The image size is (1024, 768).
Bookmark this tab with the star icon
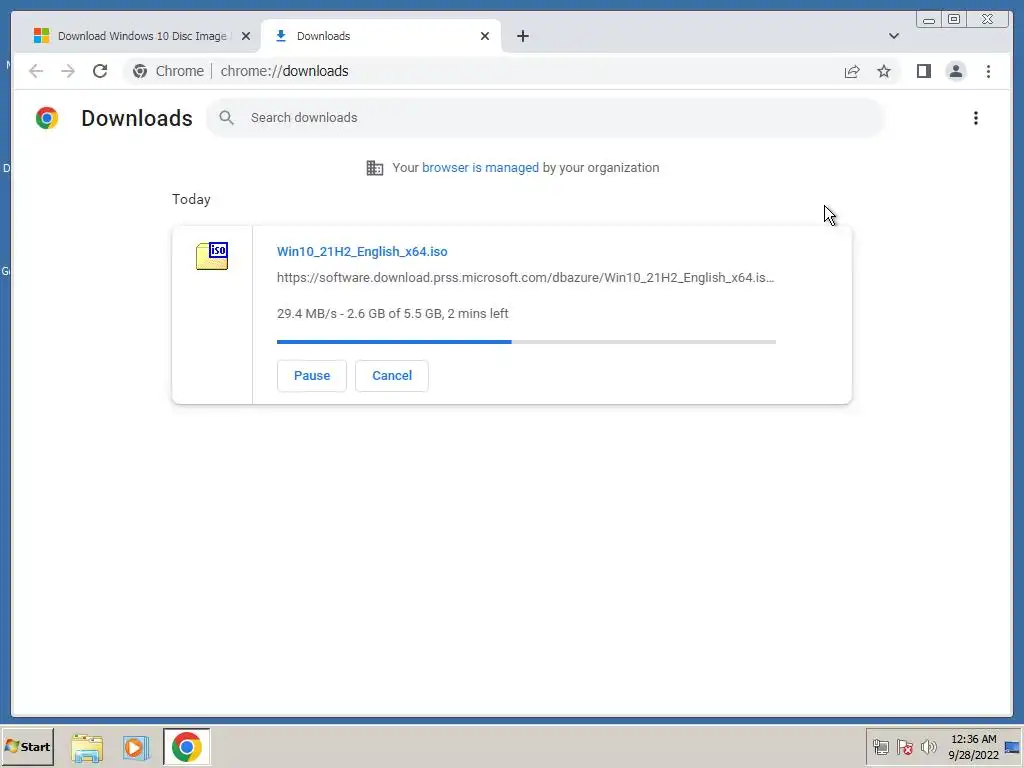coord(884,71)
